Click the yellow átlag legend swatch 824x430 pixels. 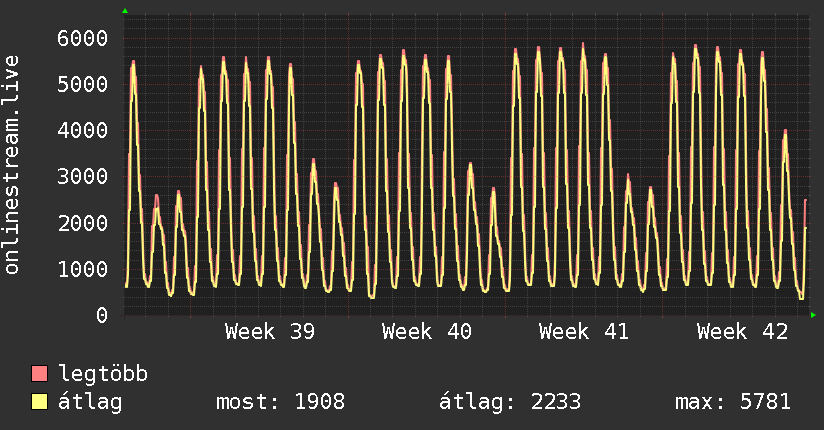pos(40,403)
